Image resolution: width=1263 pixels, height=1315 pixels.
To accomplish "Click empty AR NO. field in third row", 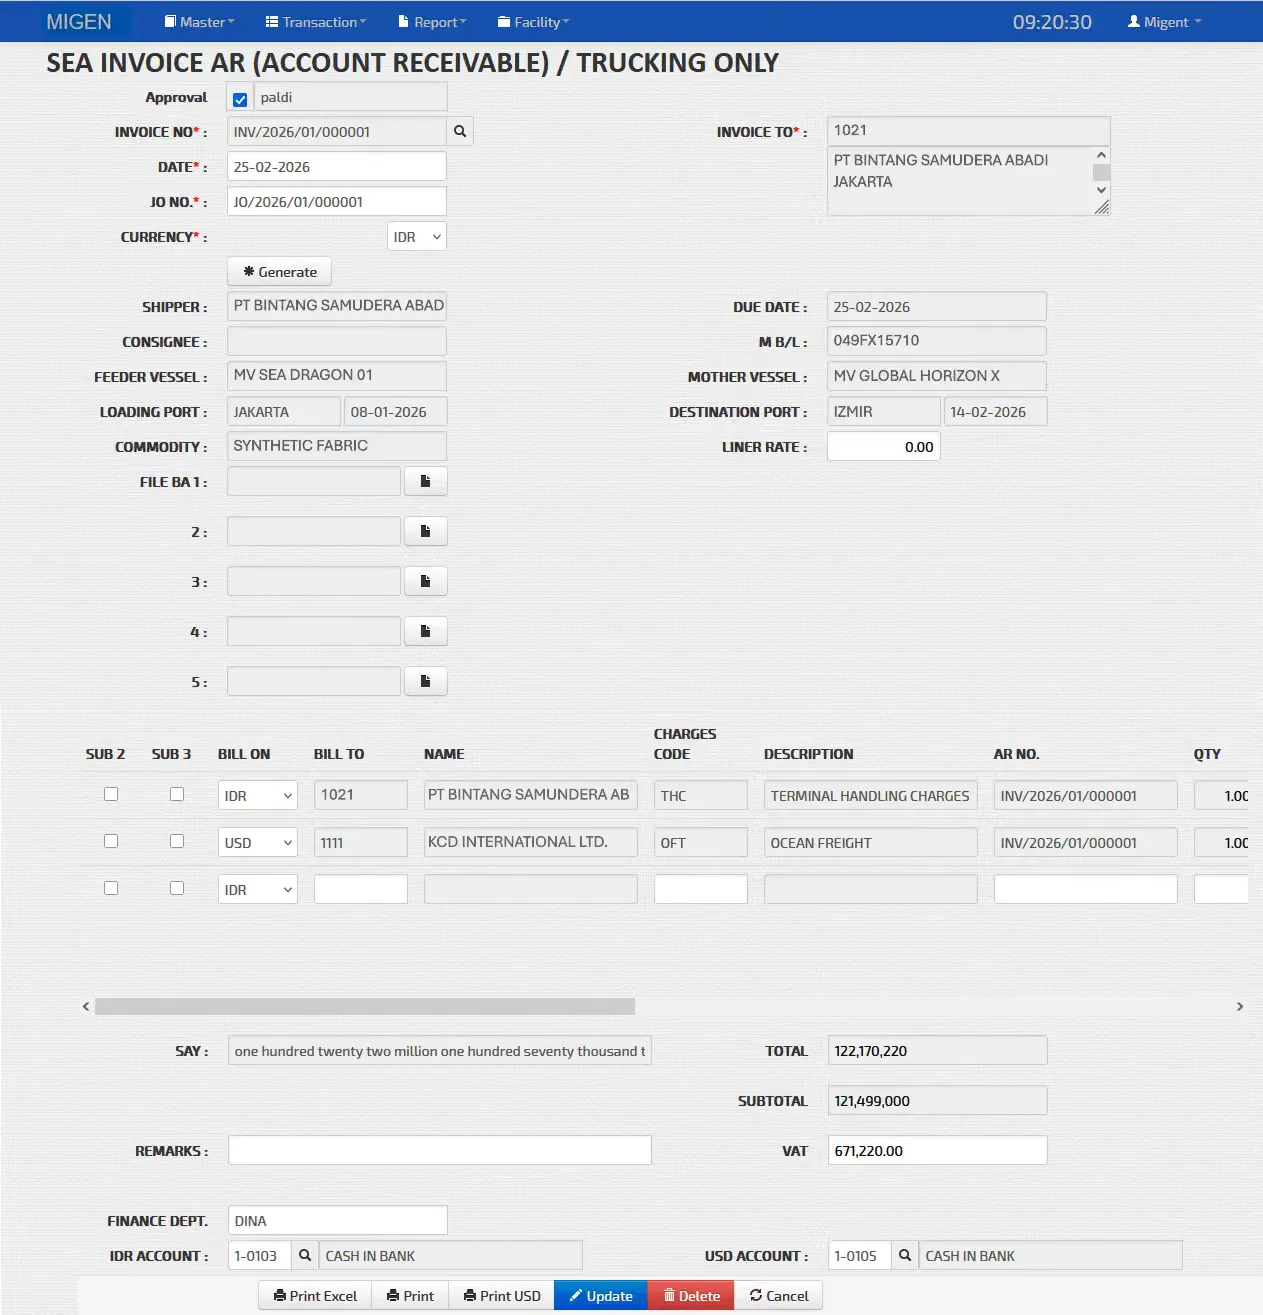I will pyautogui.click(x=1086, y=890).
